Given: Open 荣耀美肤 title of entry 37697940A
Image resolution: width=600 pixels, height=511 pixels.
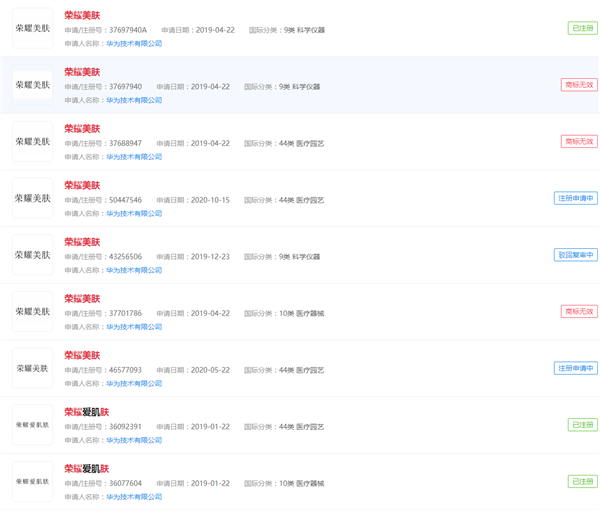Looking at the screenshot, I should click(82, 15).
